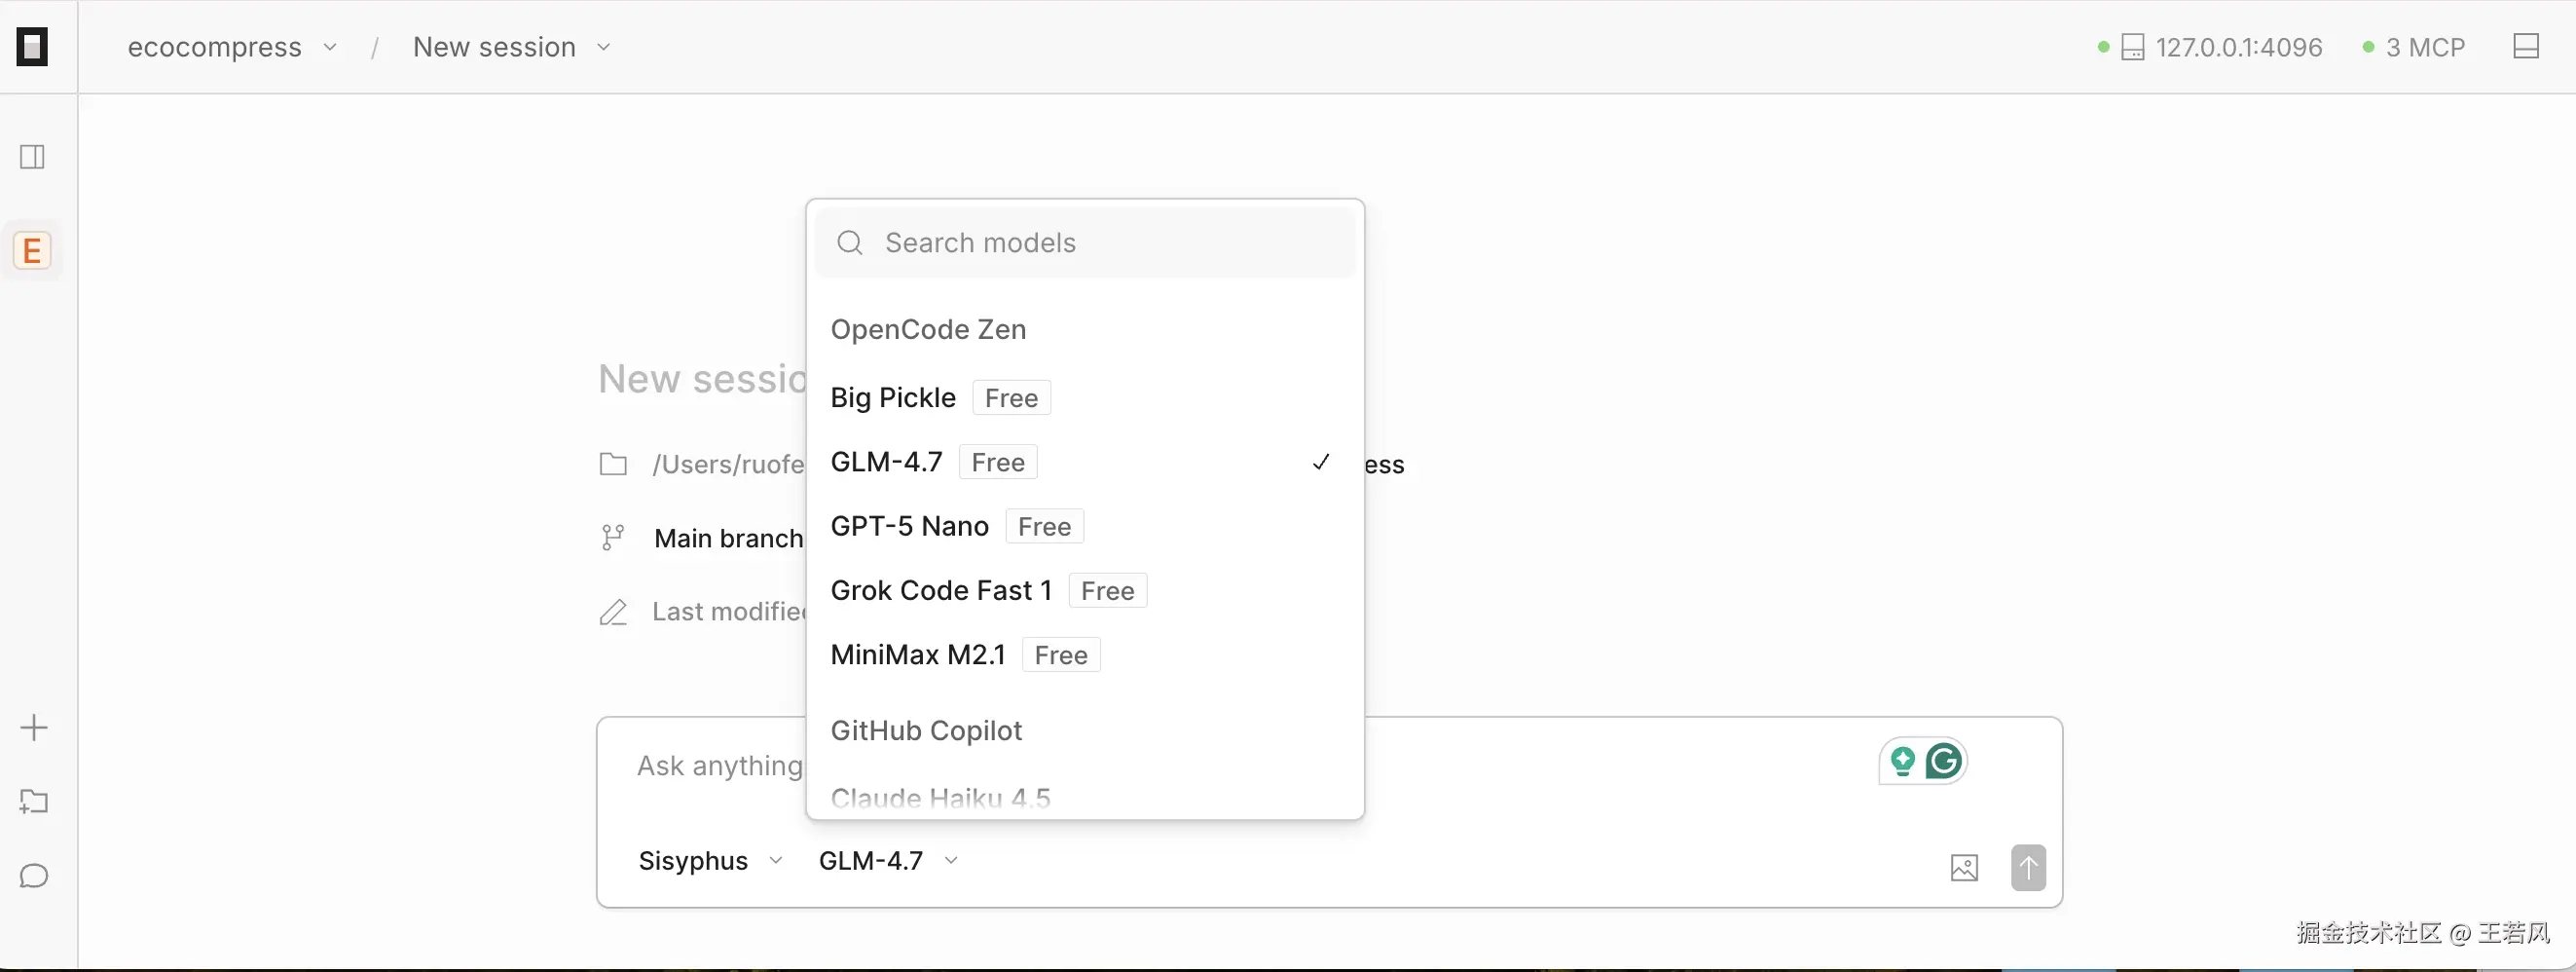Pick MiniMax M2.1 model
This screenshot has height=972, width=2576.
tap(917, 655)
